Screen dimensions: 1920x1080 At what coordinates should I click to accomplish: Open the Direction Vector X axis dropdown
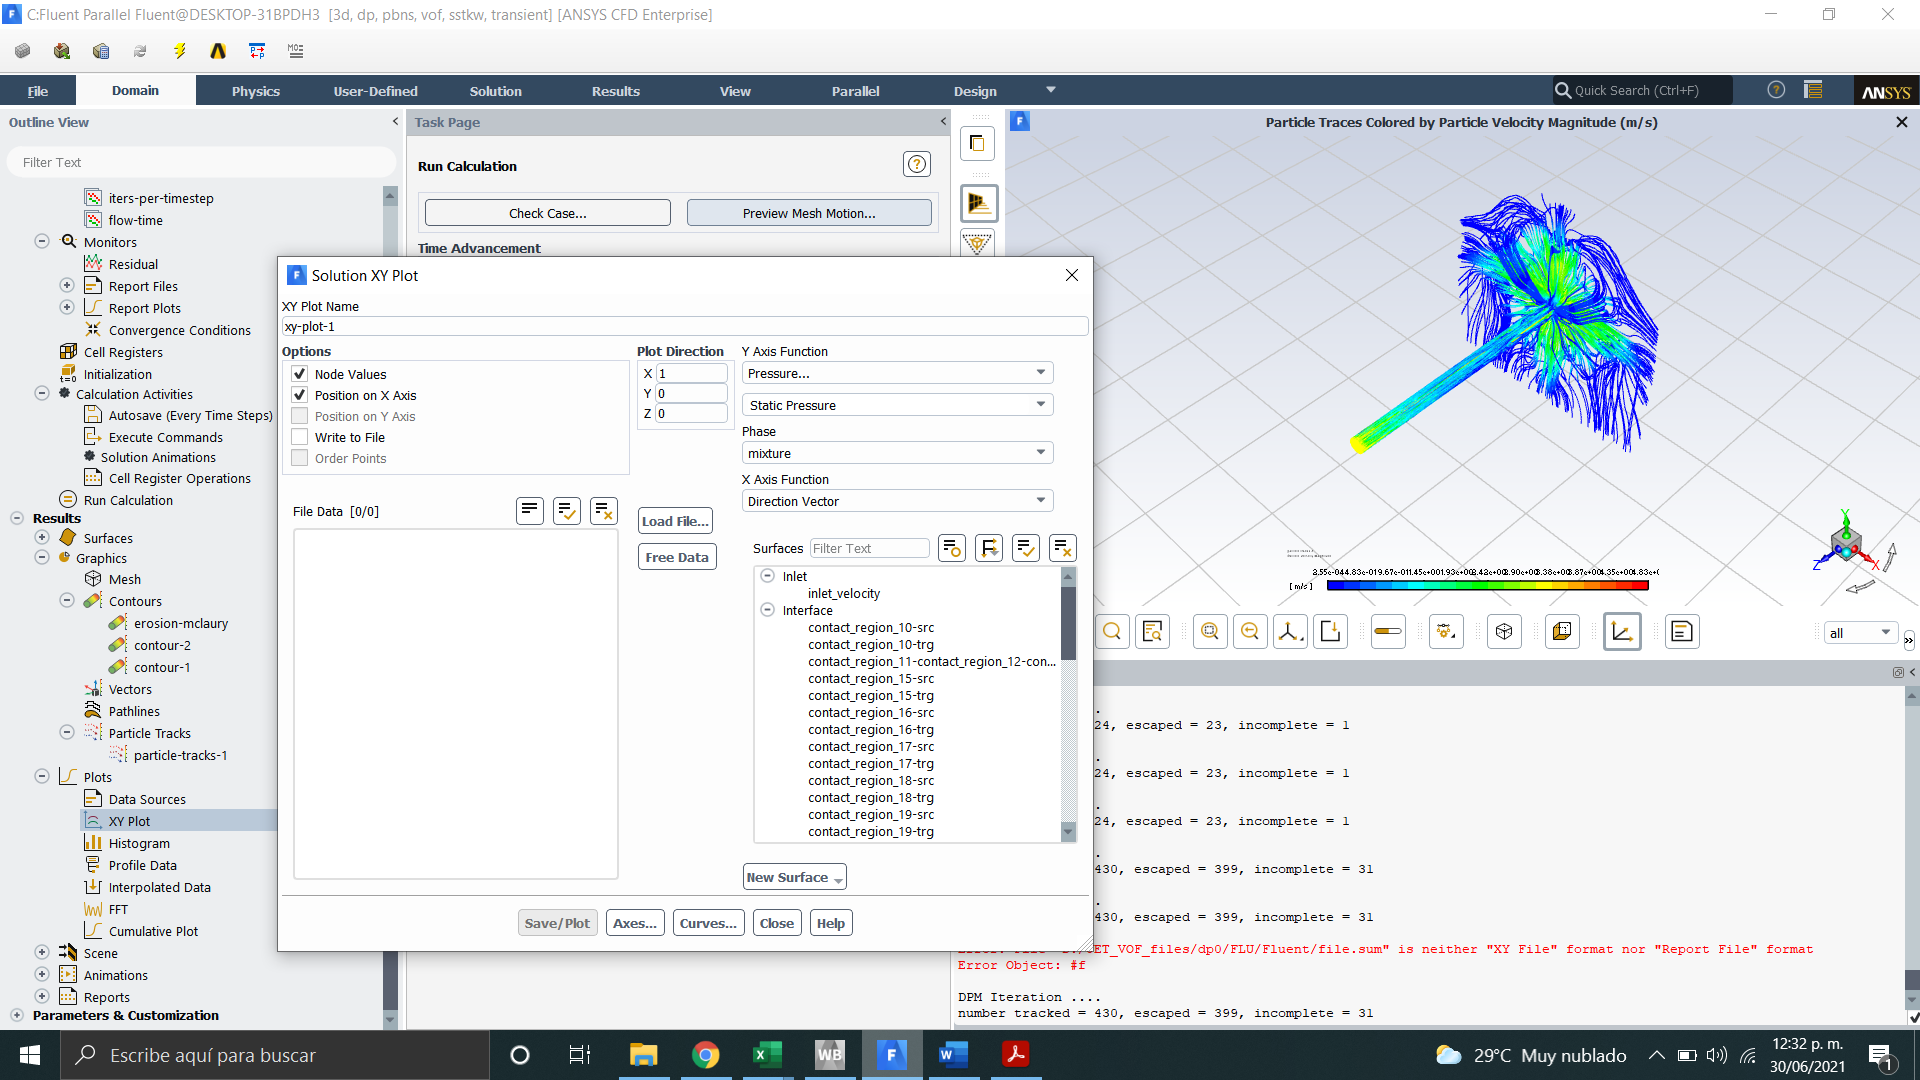coord(896,501)
